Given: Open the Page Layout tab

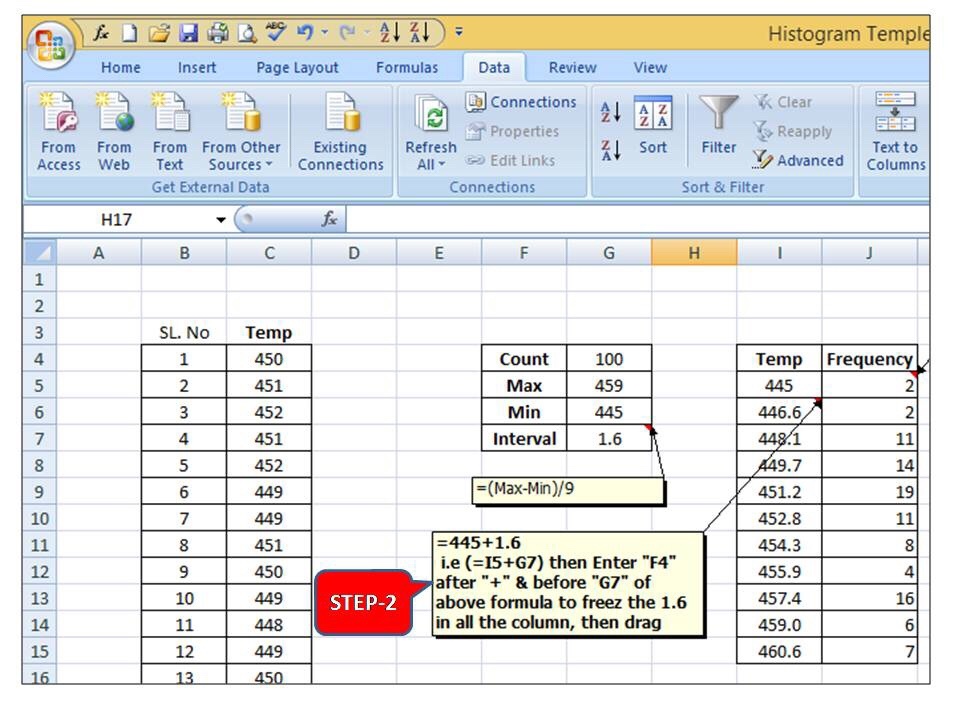Looking at the screenshot, I should 297,67.
